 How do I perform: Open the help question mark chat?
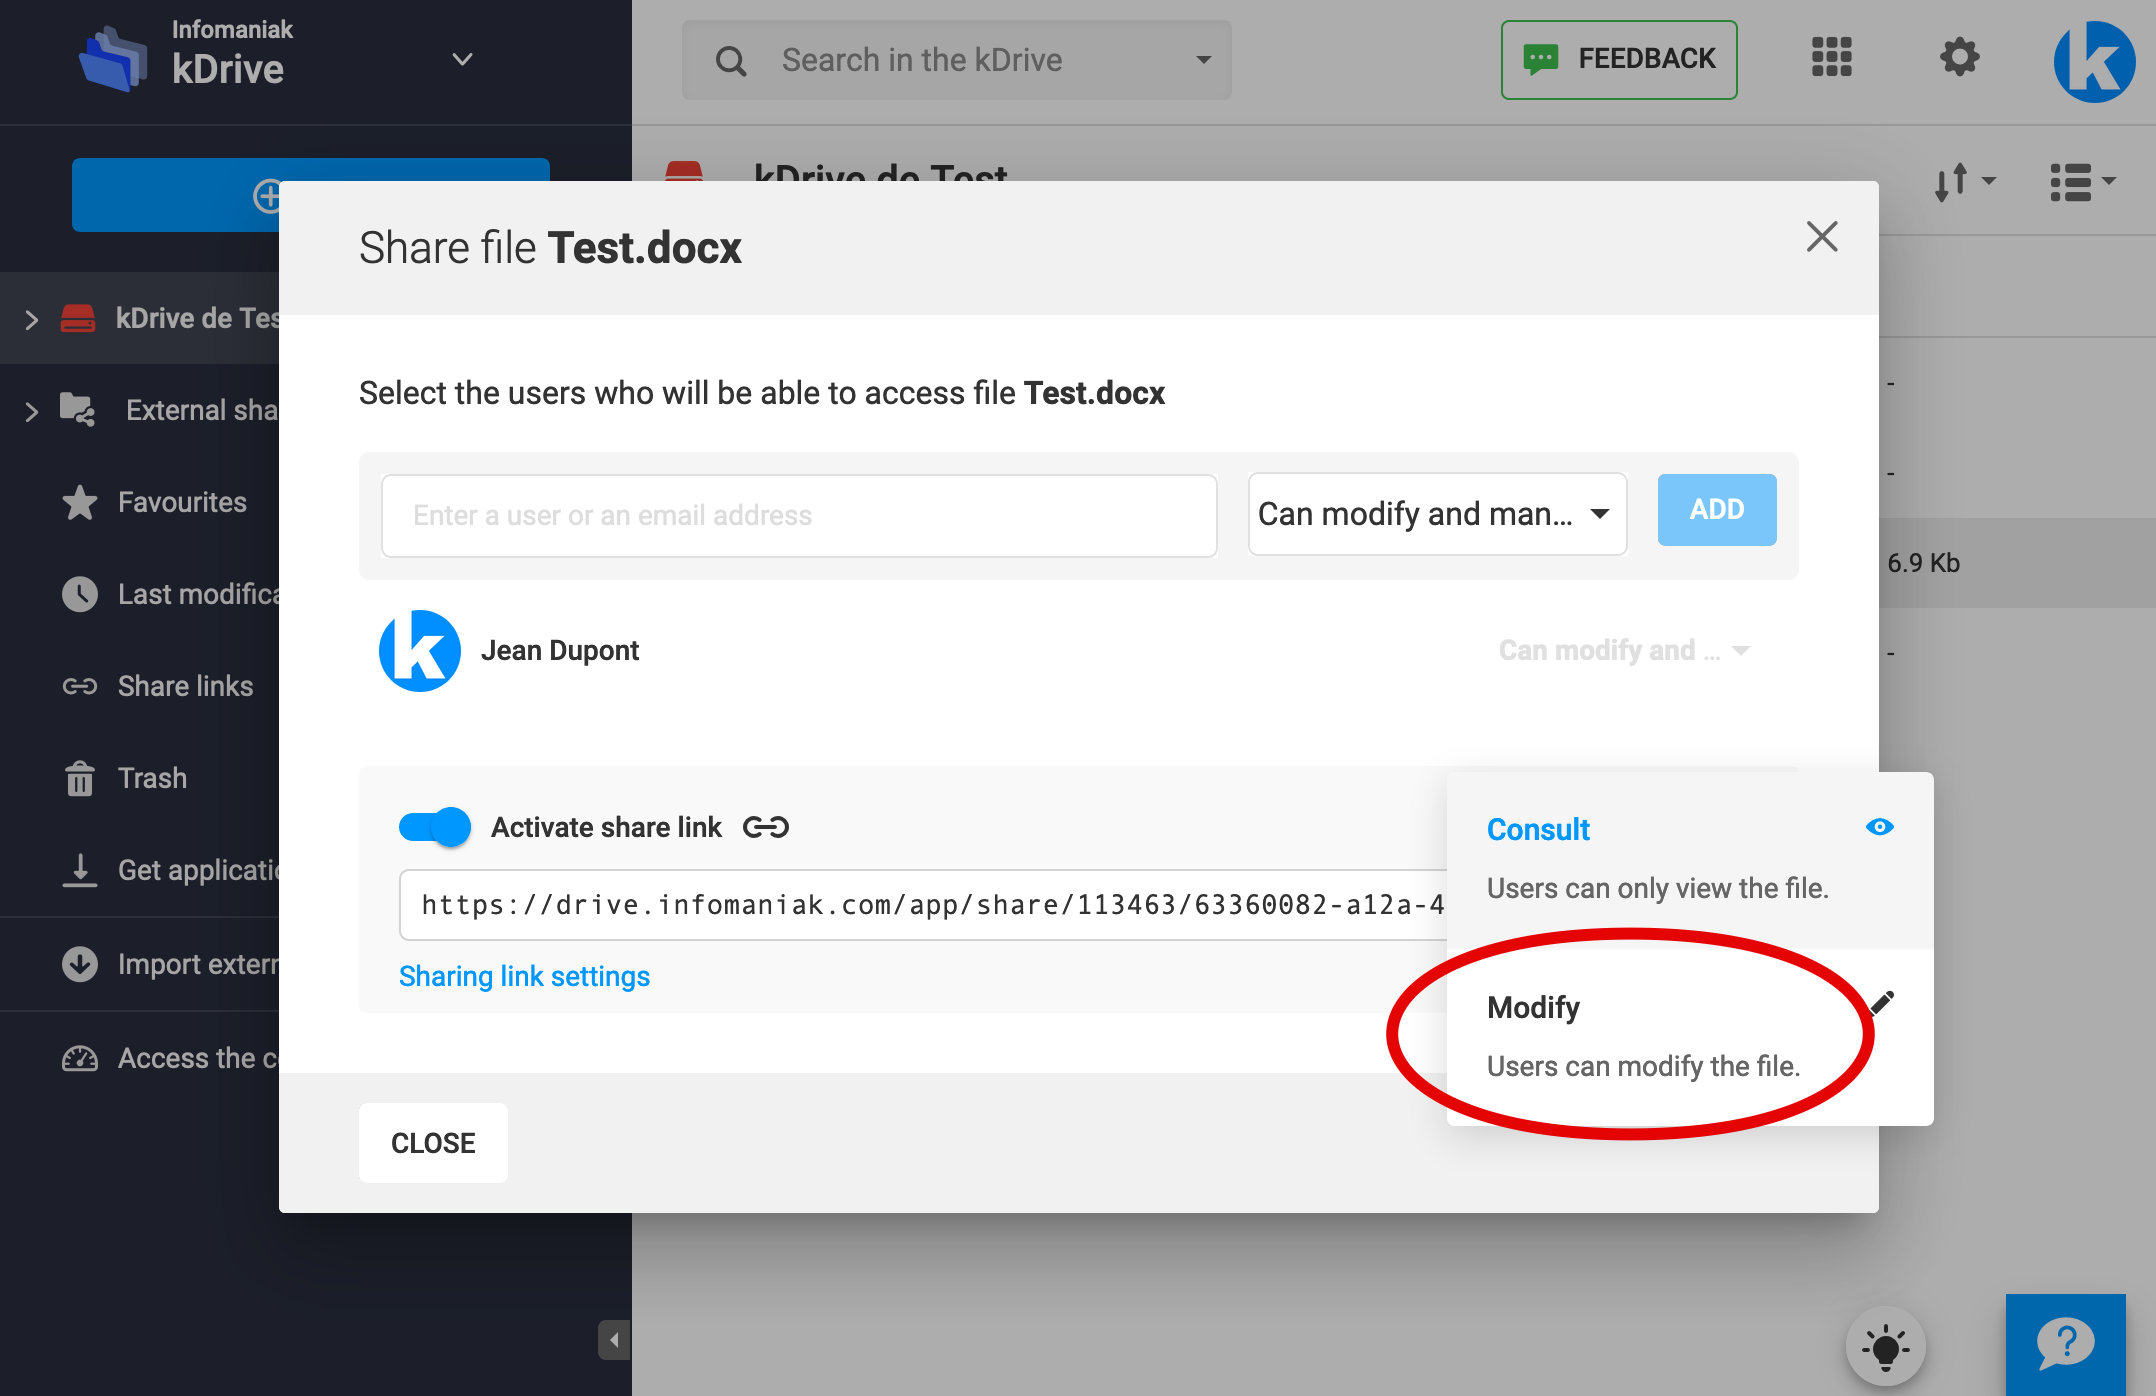click(2065, 1343)
